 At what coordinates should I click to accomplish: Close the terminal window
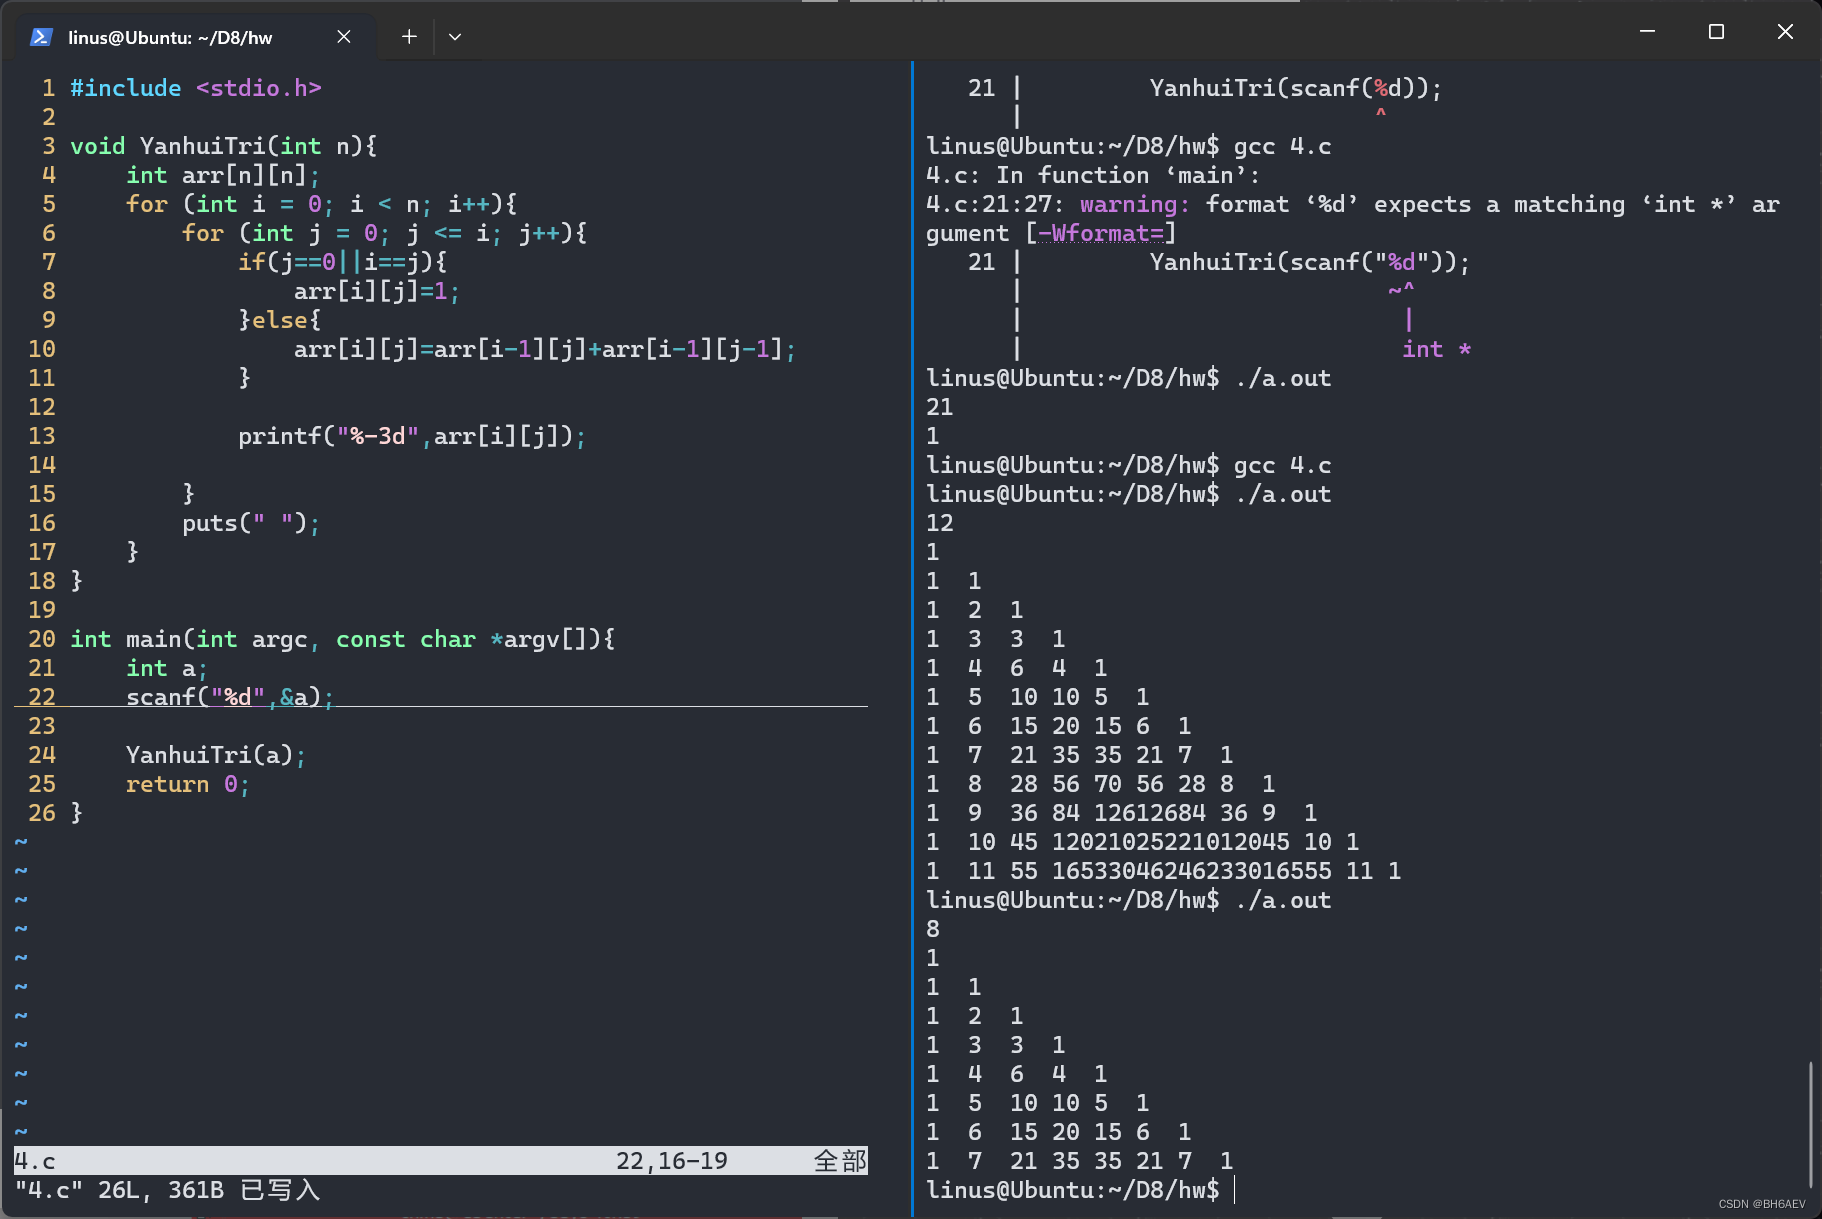(x=1785, y=32)
